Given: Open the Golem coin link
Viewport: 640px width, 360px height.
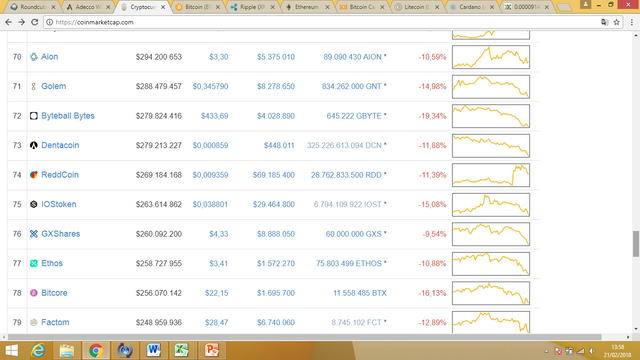Looking at the screenshot, I should point(53,86).
